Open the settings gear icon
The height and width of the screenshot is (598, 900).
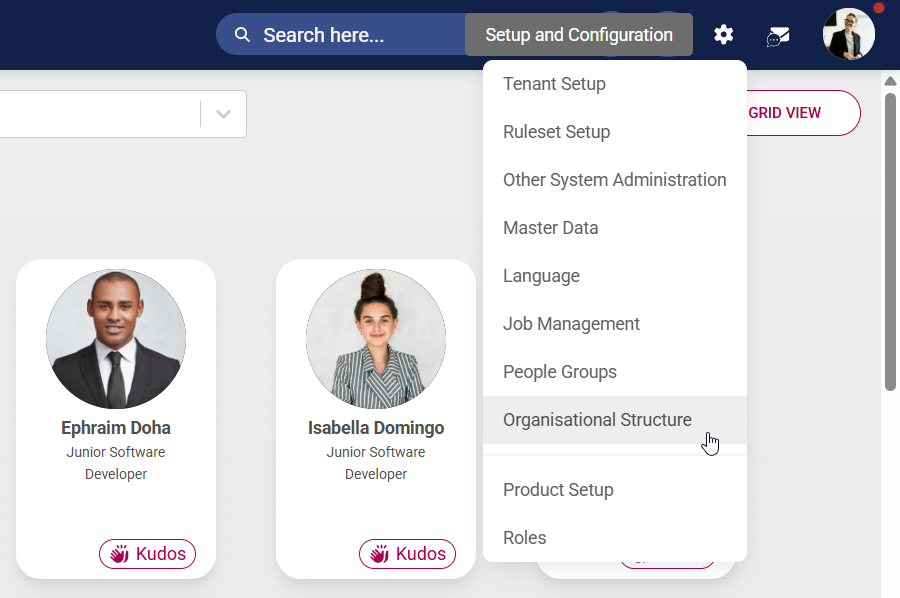click(x=723, y=33)
